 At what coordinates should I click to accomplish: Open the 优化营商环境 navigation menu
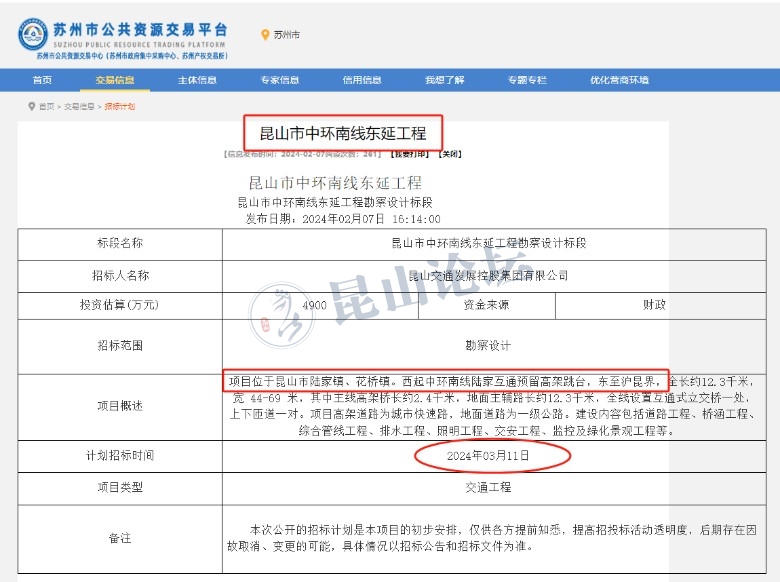tap(619, 80)
